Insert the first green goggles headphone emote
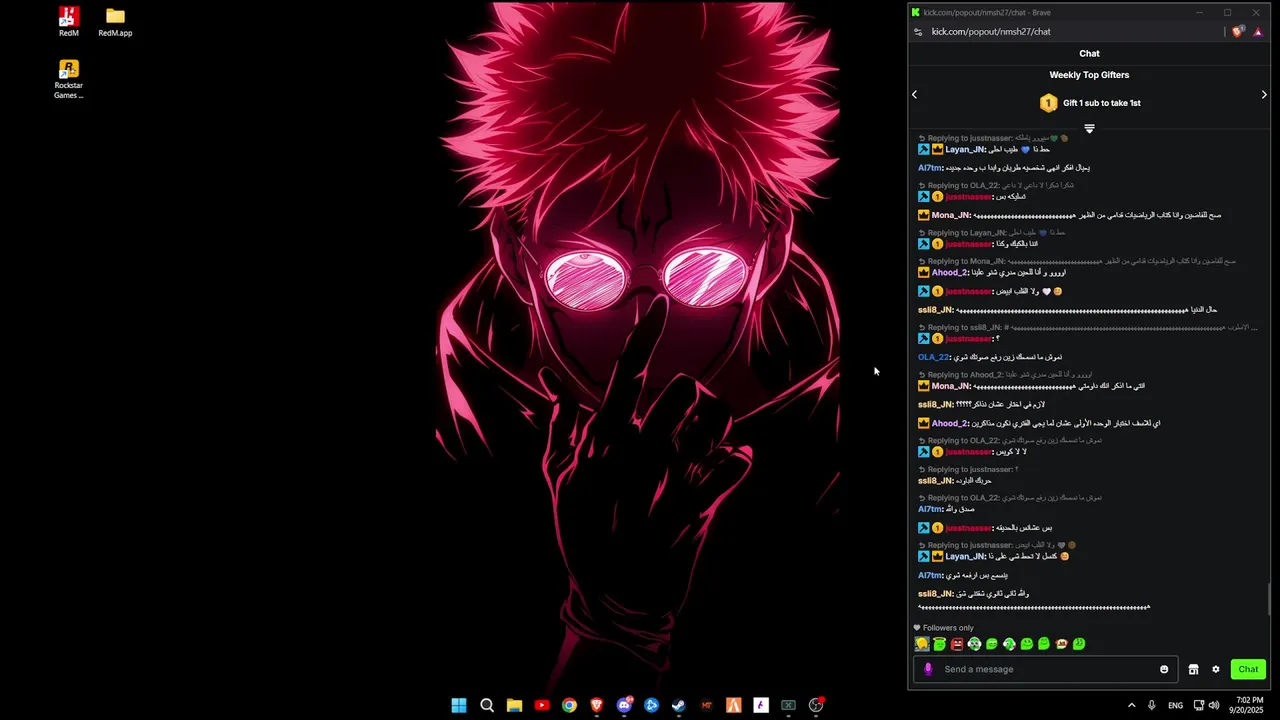Screen dimensions: 1280x720 [x=974, y=644]
